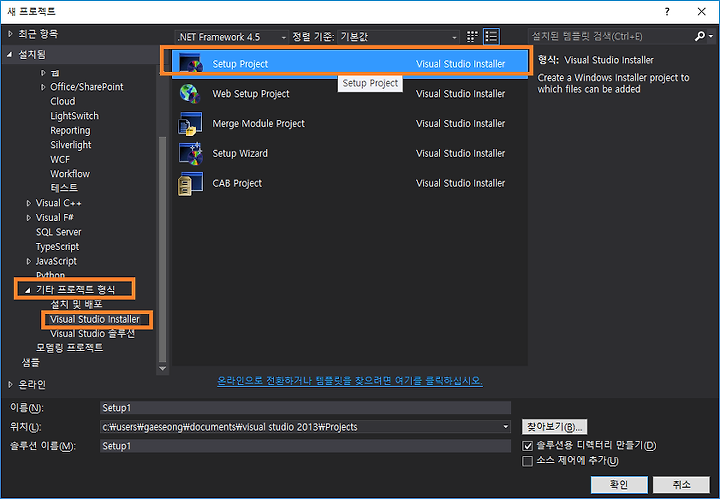Select the Cloud category
The width and height of the screenshot is (720, 499).
[x=62, y=101]
